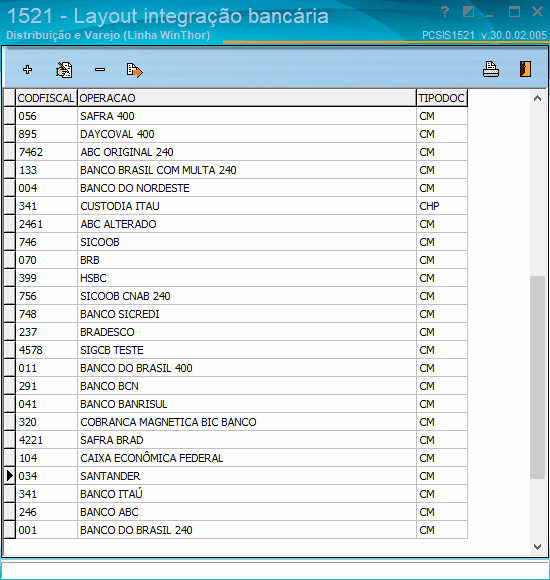Screen dimensions: 550x580
Task: Click the export layout arrow icon
Action: coord(134,70)
